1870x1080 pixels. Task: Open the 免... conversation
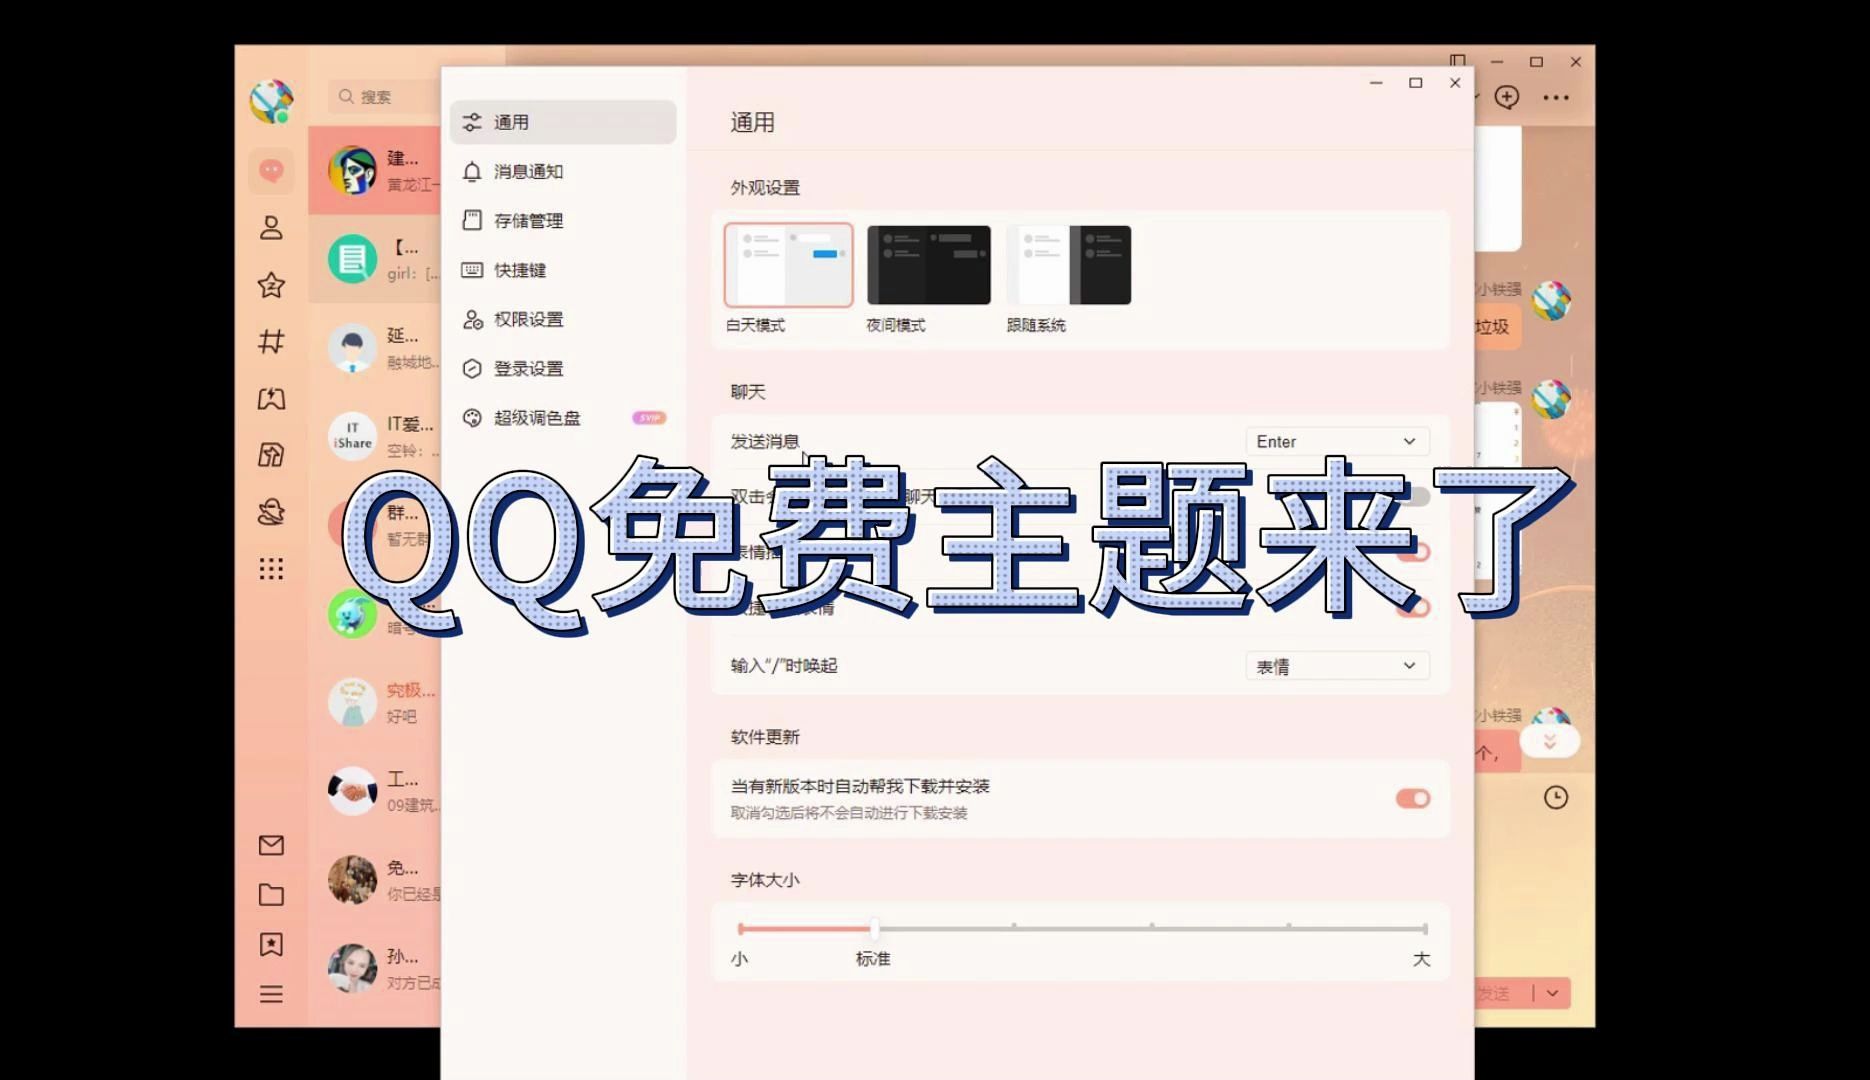(x=375, y=879)
